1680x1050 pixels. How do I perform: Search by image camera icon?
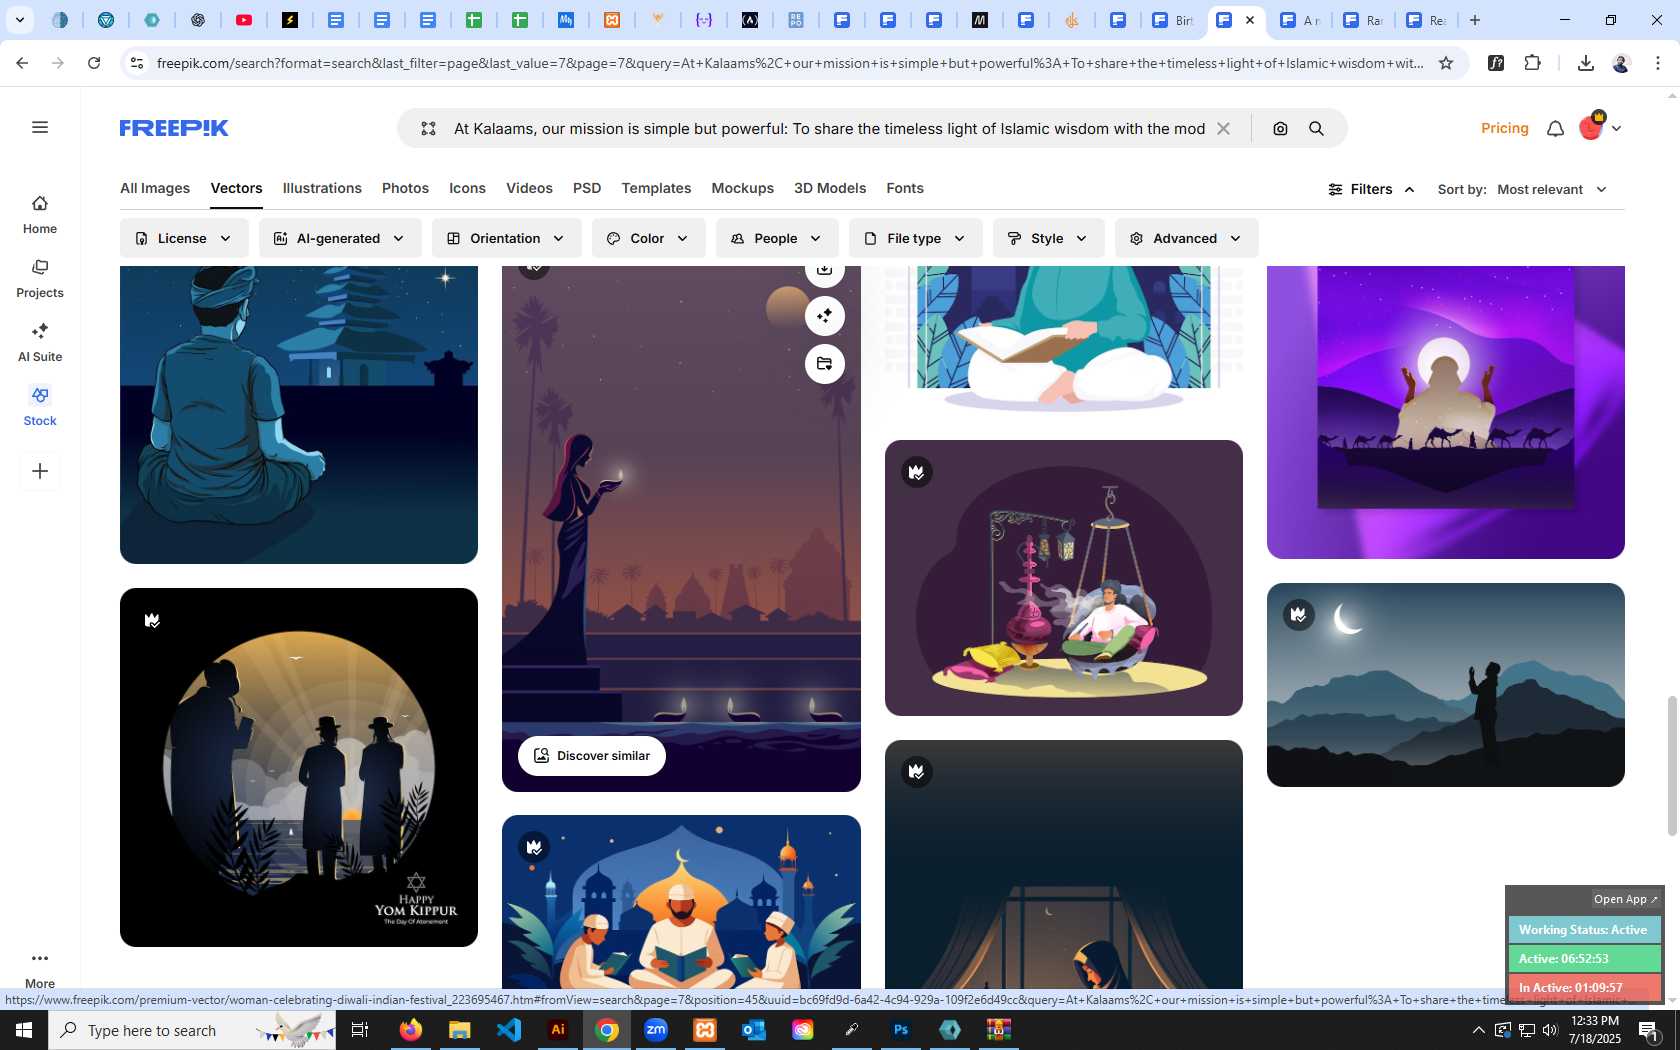(1280, 128)
